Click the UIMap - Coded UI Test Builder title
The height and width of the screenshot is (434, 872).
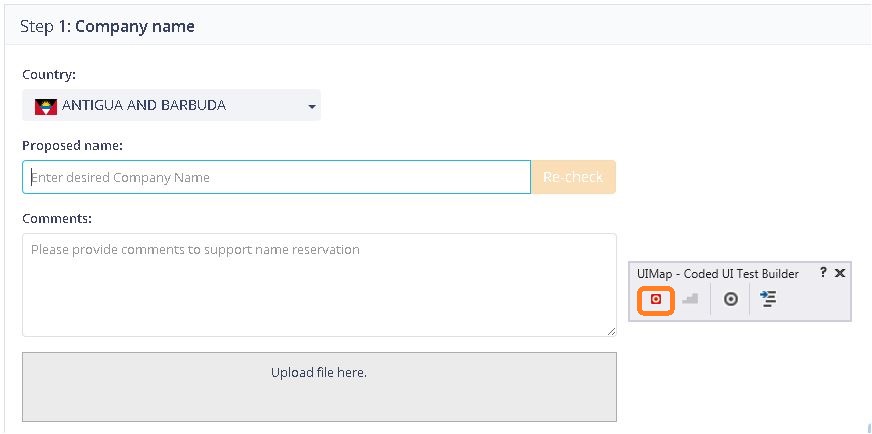[x=718, y=273]
